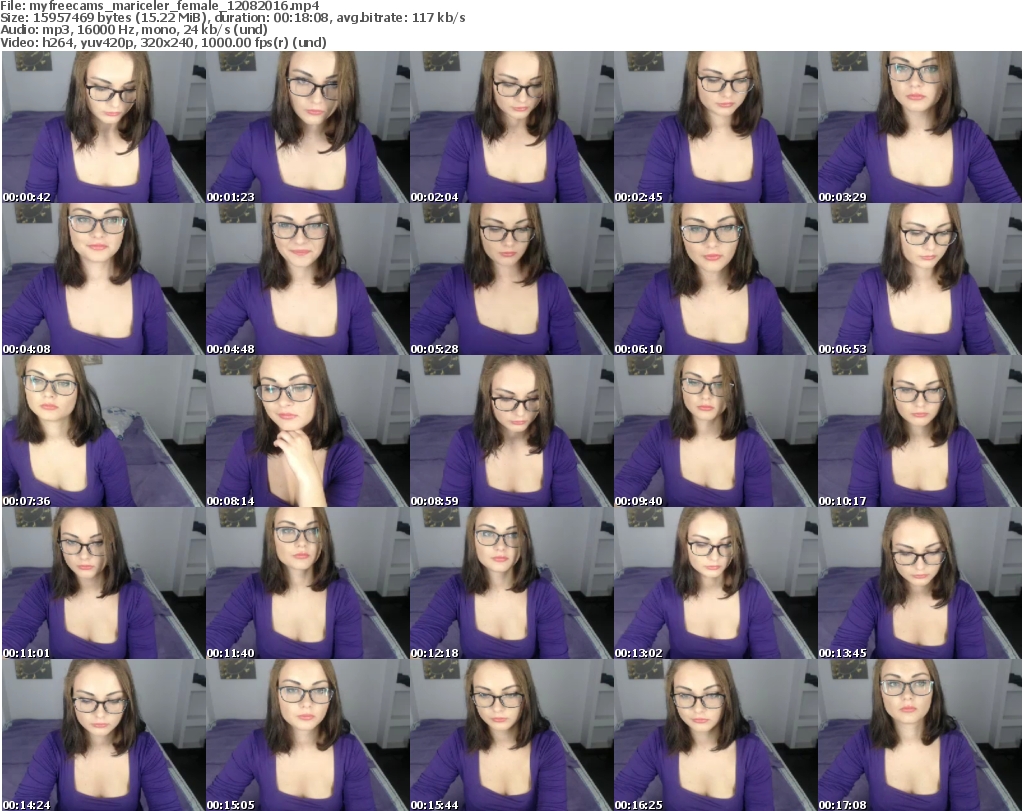
Task: Click the 'Video: h264, yuv420p' info line
Action: click(x=163, y=42)
